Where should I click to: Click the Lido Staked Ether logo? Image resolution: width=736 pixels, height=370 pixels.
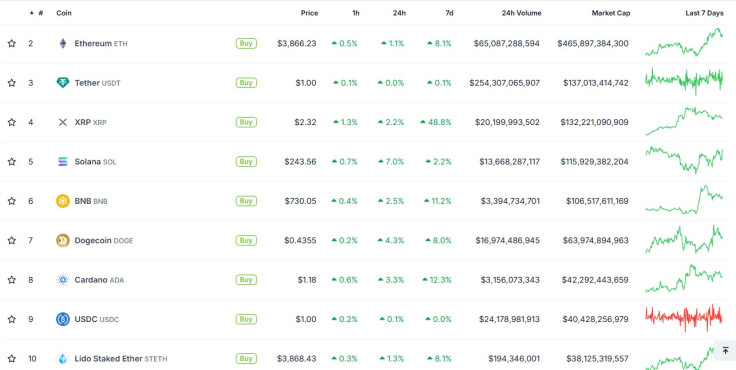point(63,359)
